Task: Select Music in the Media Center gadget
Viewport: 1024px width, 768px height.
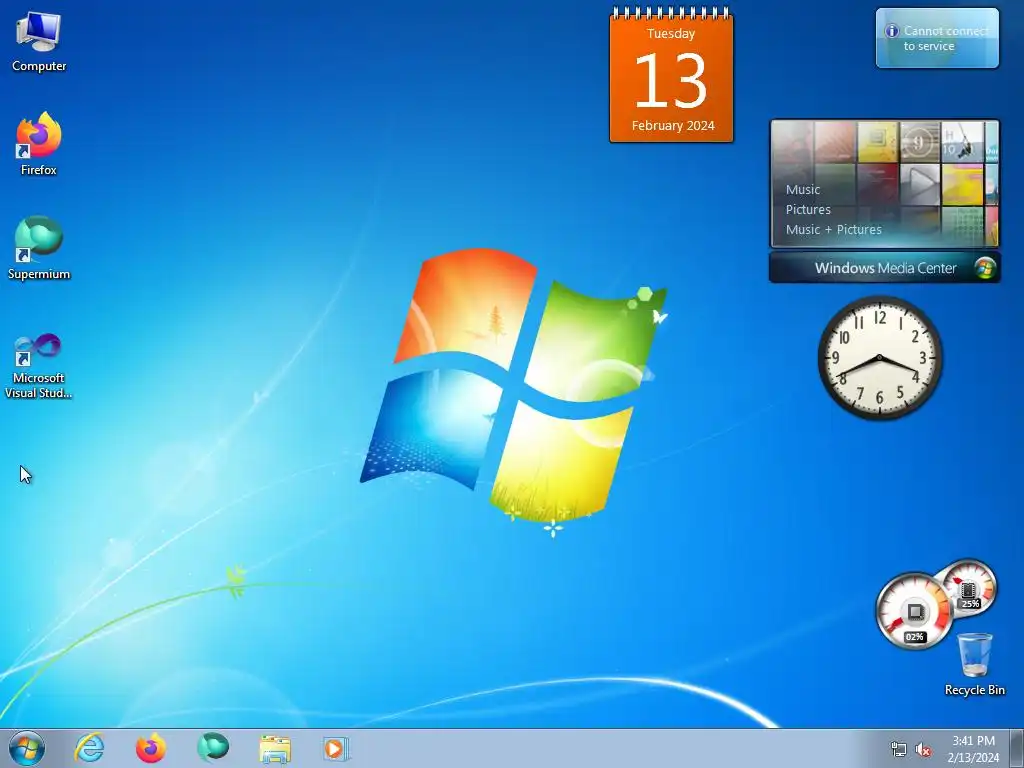Action: pos(803,189)
